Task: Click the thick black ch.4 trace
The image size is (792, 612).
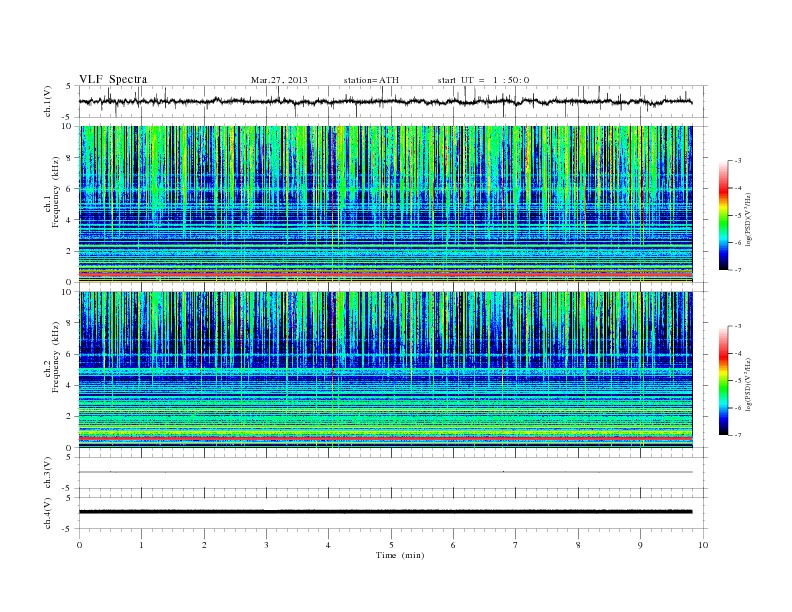Action: click(385, 512)
